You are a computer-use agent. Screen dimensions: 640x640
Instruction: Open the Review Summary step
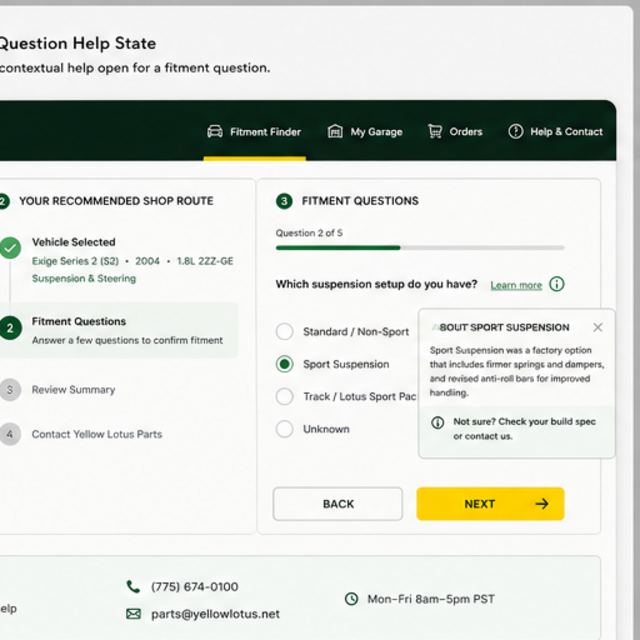73,390
